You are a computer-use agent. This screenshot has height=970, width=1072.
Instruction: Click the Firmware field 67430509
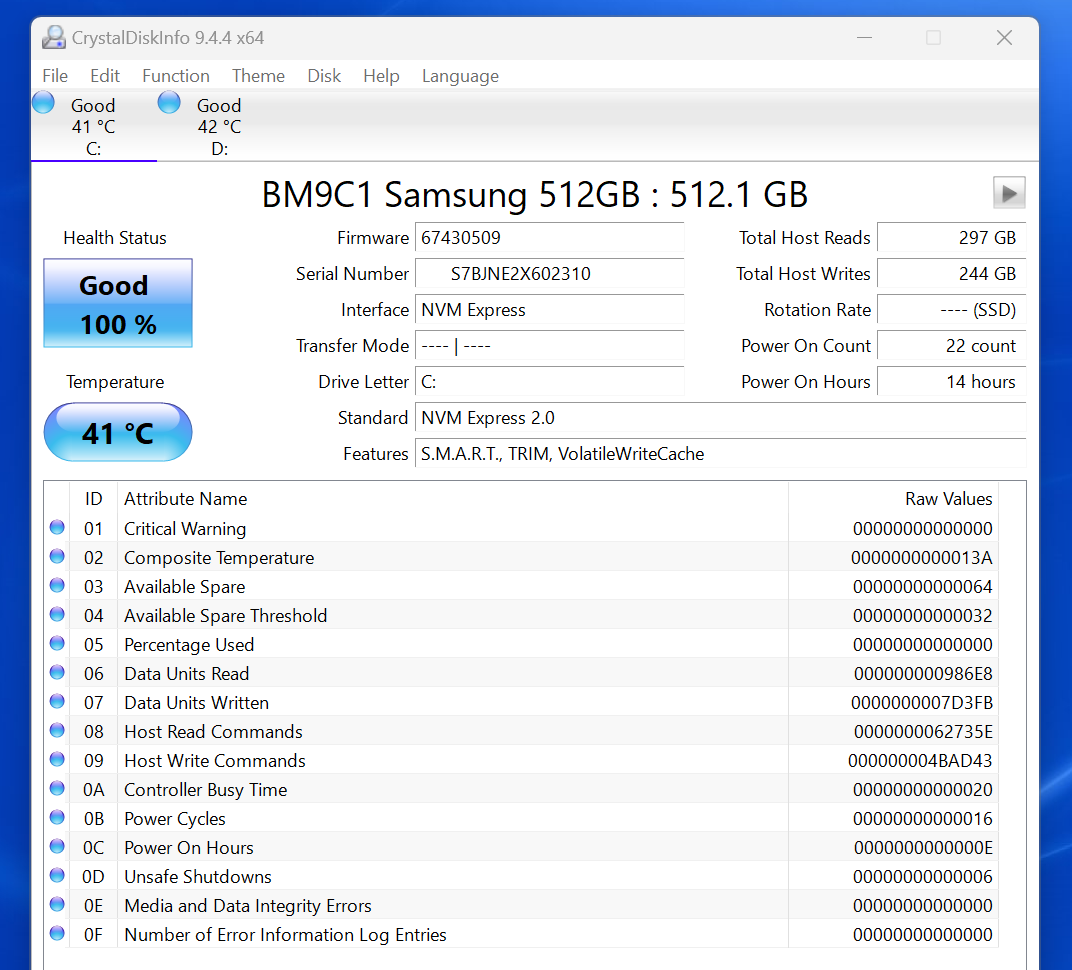549,238
